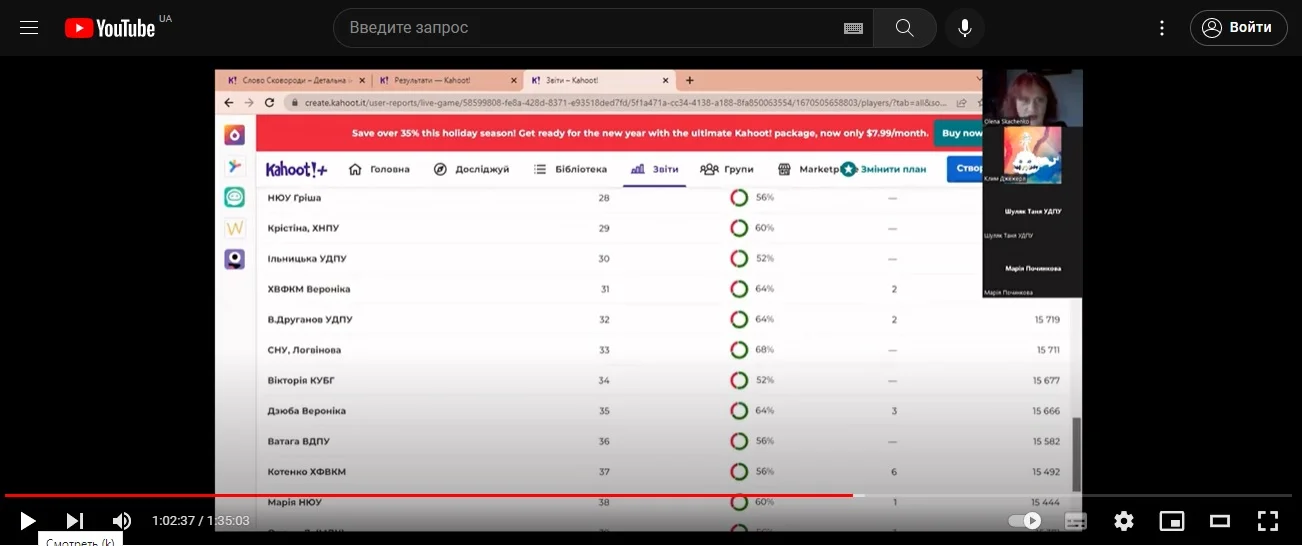This screenshot has height=546, width=1302.
Task: Skip to the next video
Action: tap(75, 521)
